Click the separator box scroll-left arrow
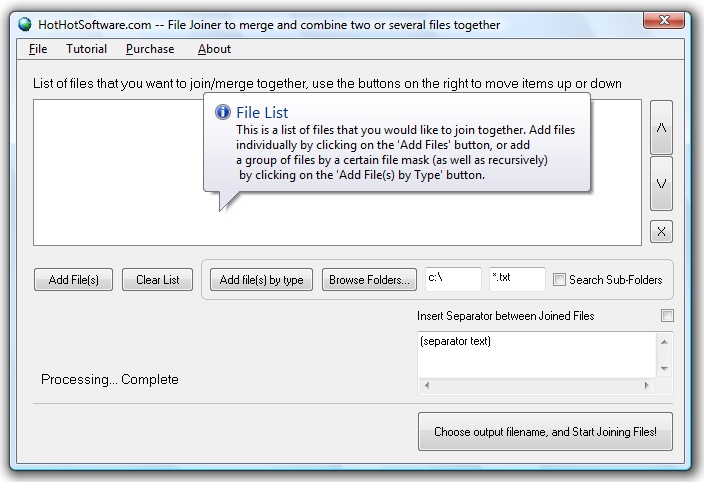Viewport: 704px width, 482px height. click(x=427, y=385)
